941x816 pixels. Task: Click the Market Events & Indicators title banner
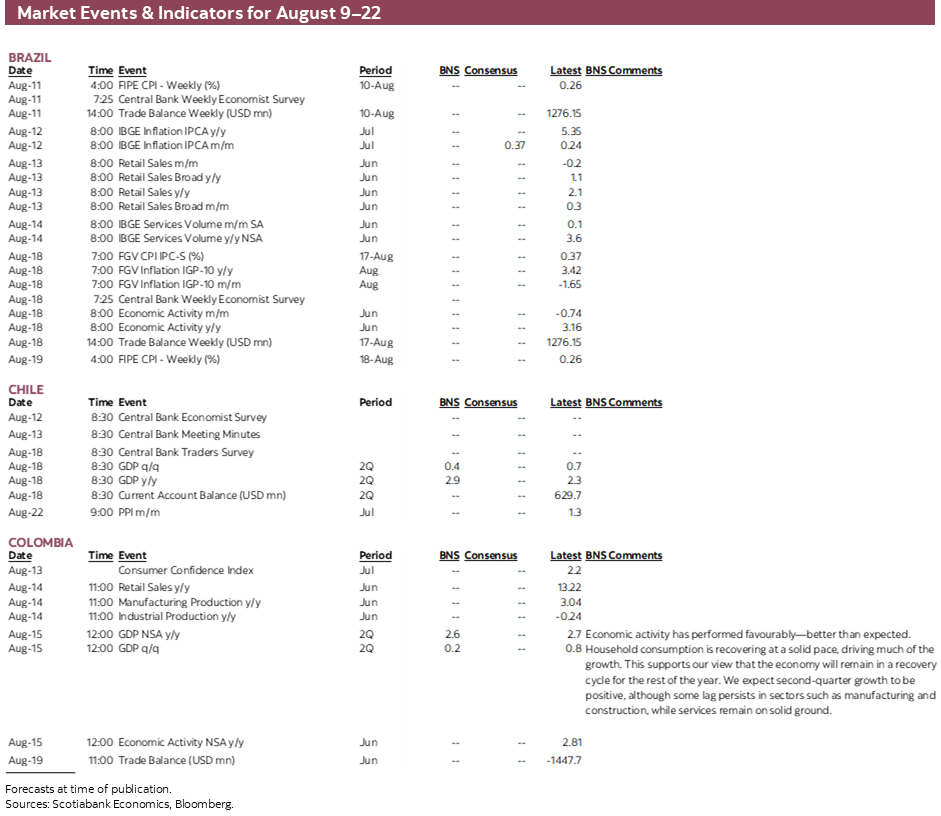[470, 14]
